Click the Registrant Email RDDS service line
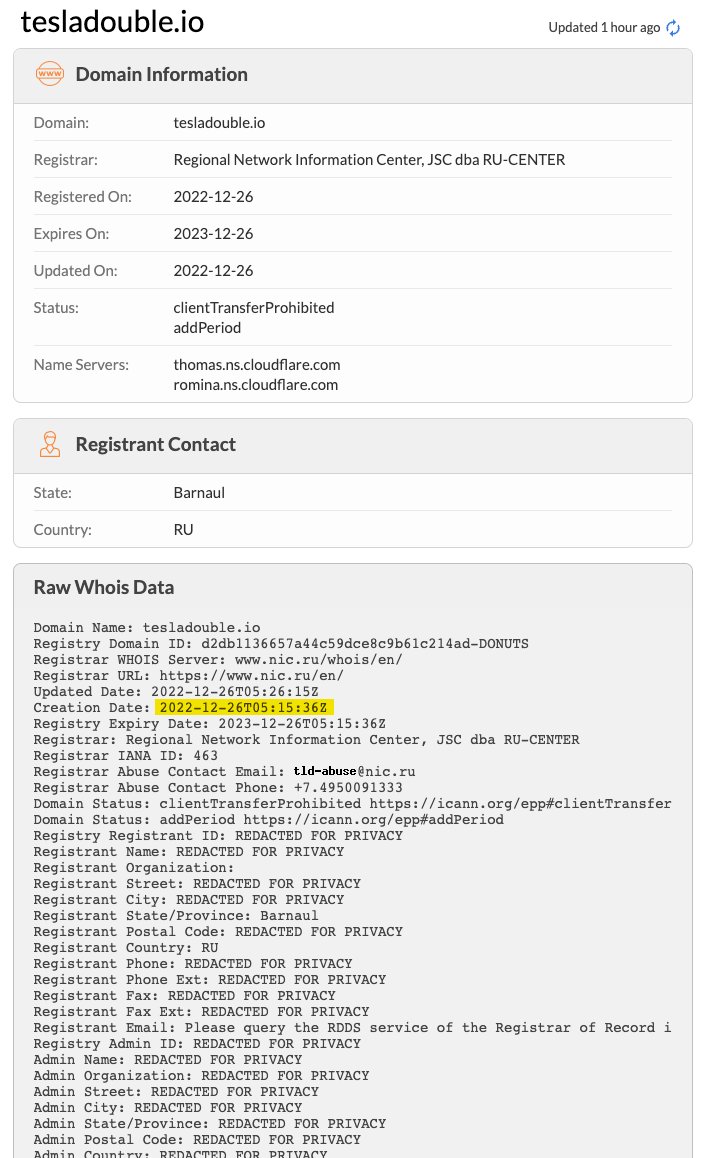The image size is (703, 1158). [x=352, y=1027]
